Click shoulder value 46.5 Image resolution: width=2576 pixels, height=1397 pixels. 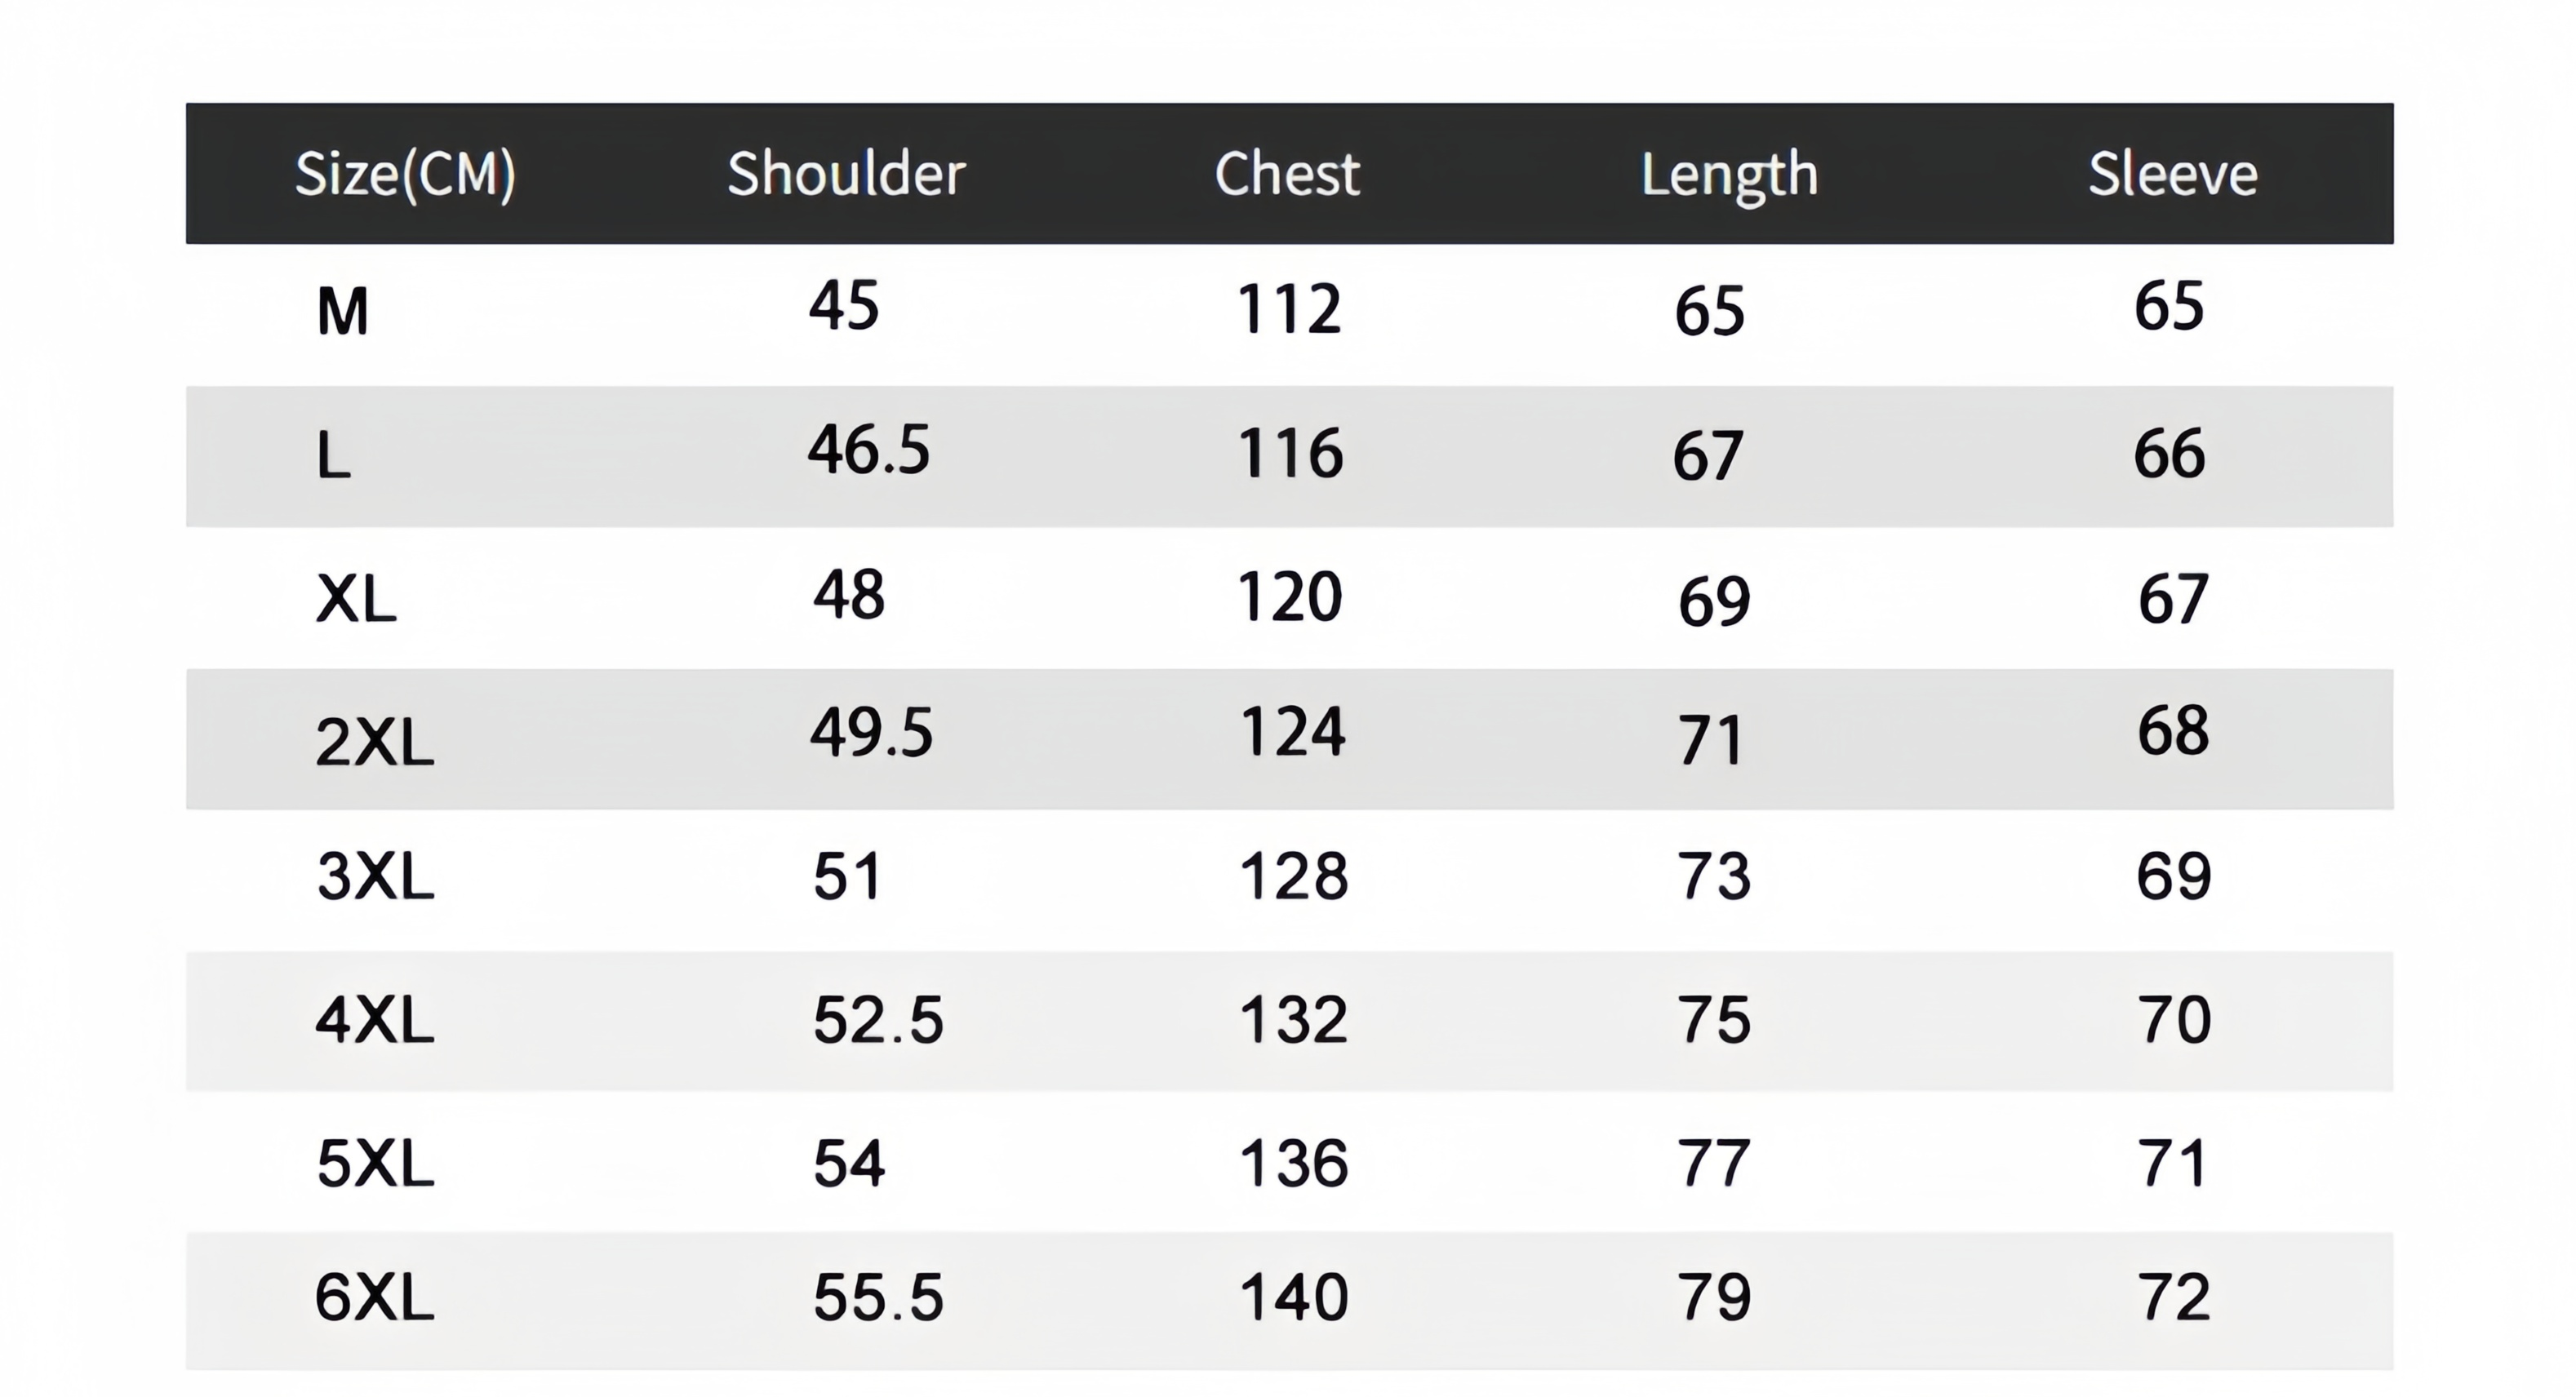pos(869,449)
